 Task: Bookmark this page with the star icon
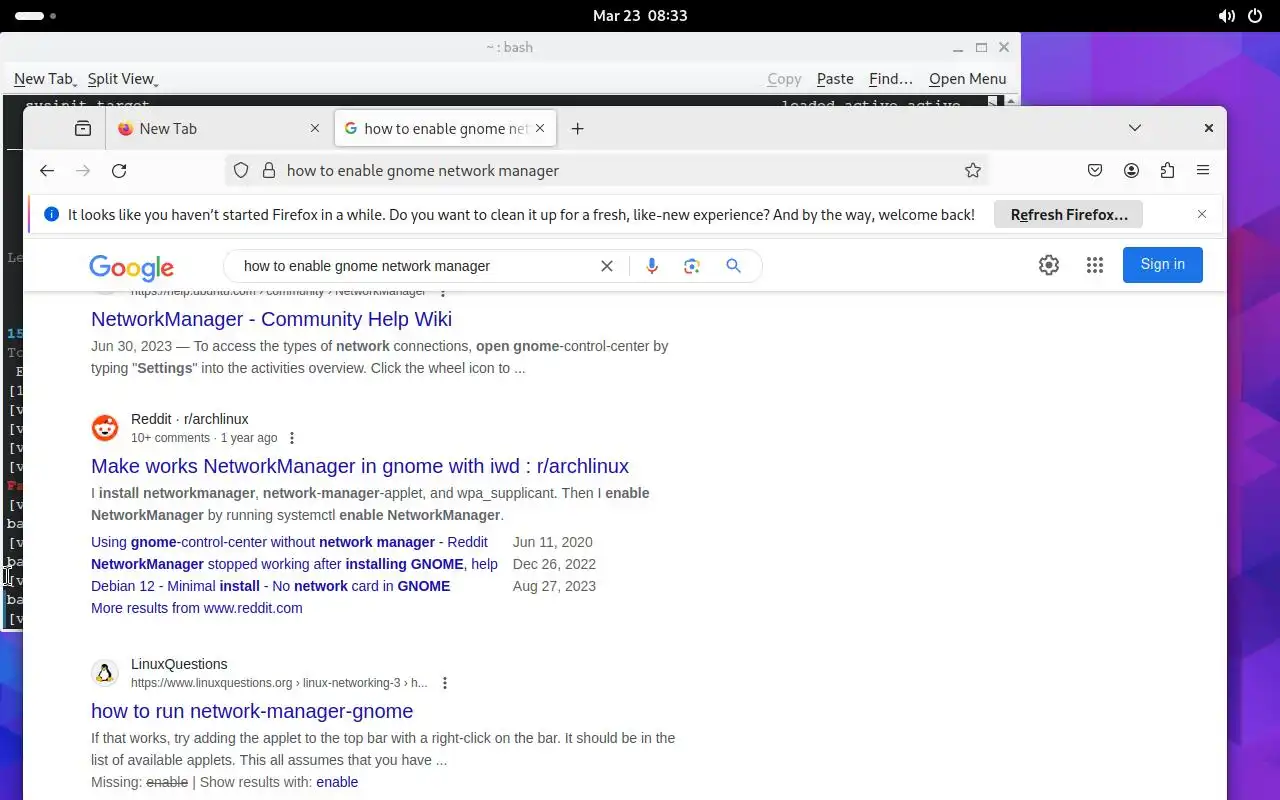click(972, 171)
